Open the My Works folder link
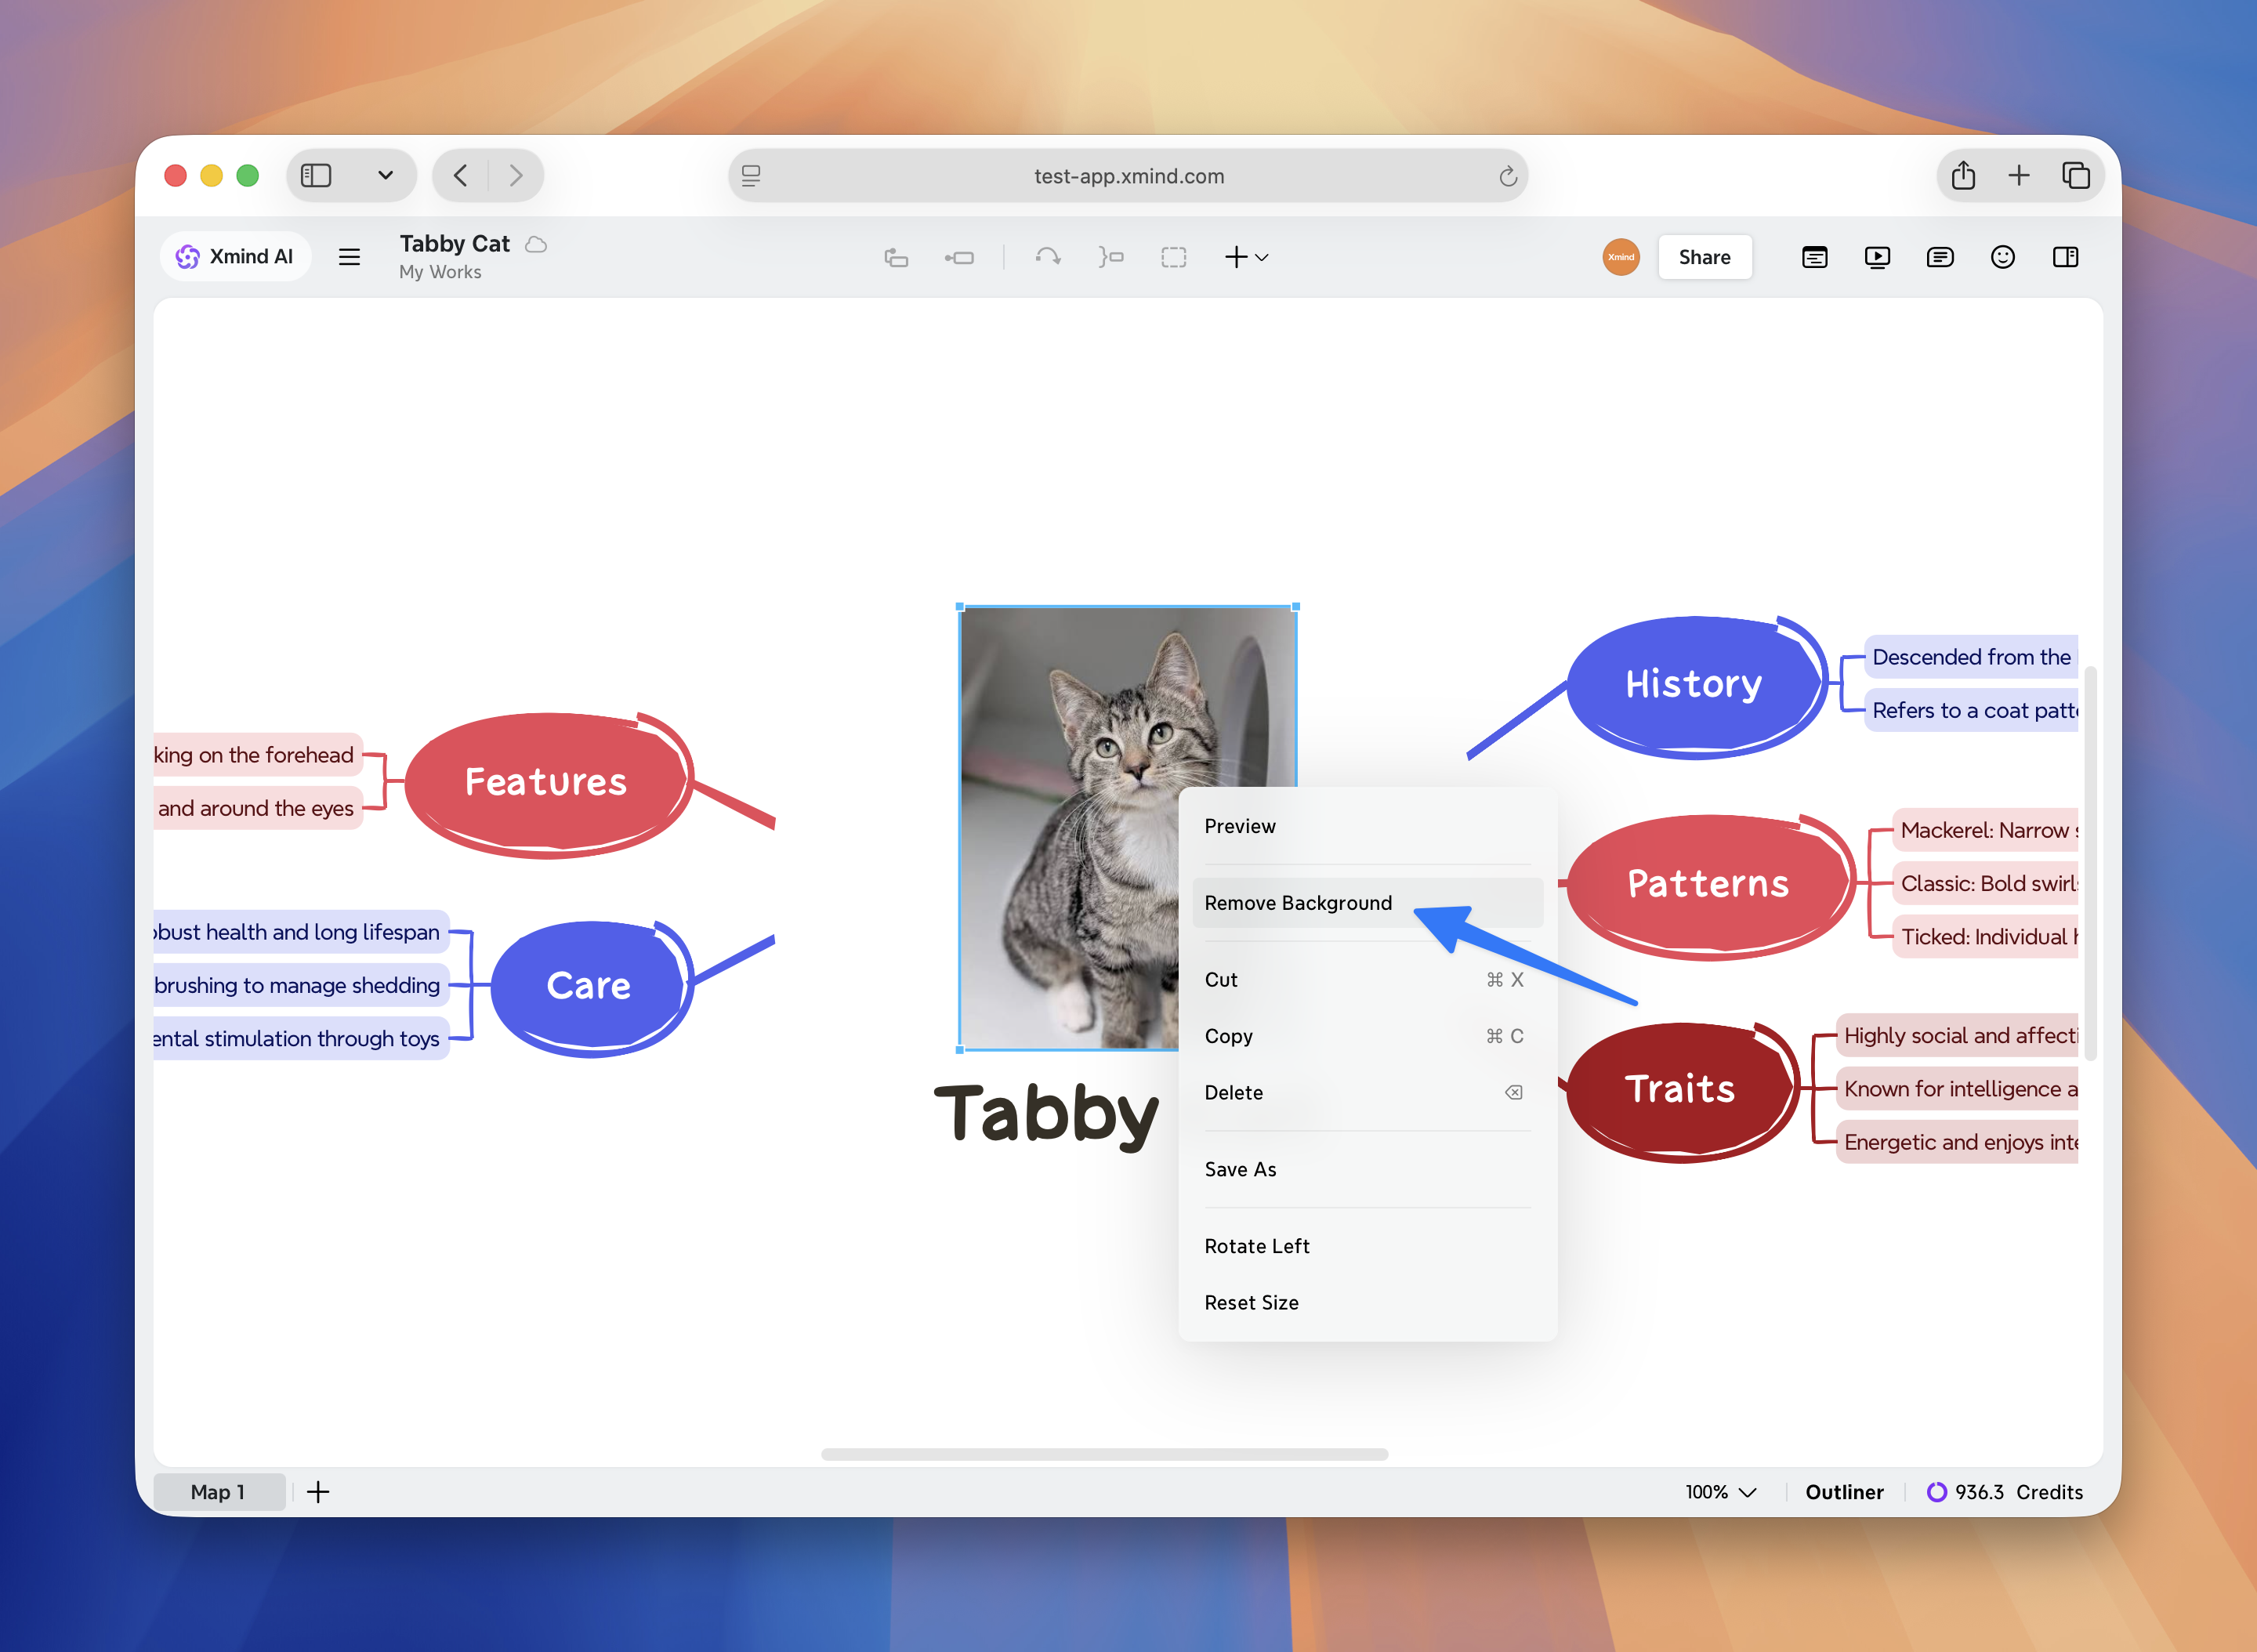 pos(440,272)
